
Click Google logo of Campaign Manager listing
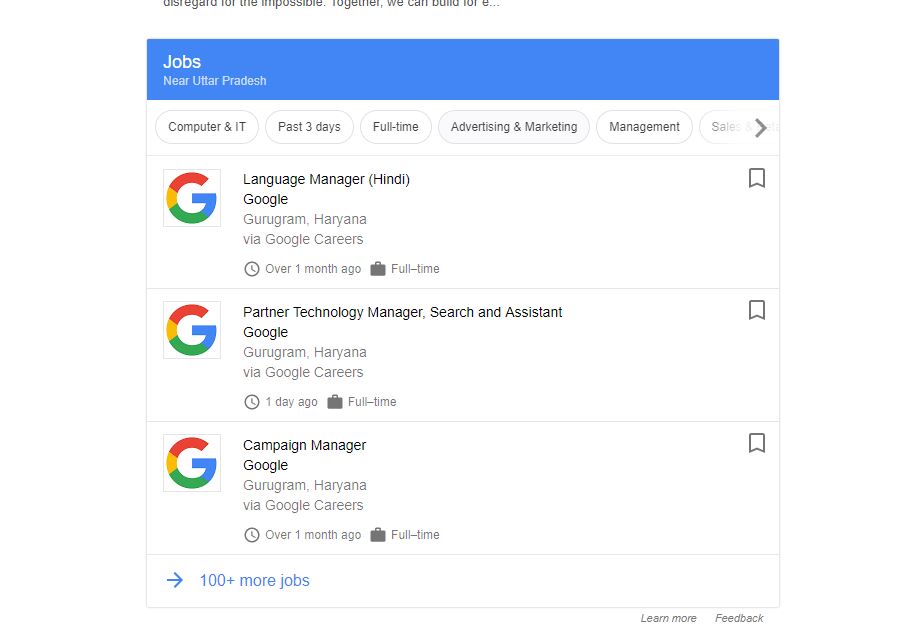click(192, 463)
